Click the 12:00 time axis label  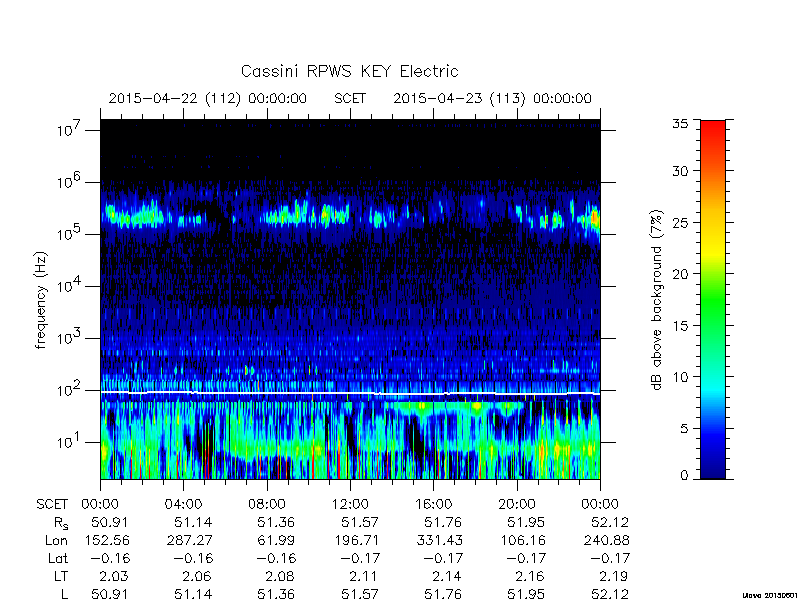[350, 504]
